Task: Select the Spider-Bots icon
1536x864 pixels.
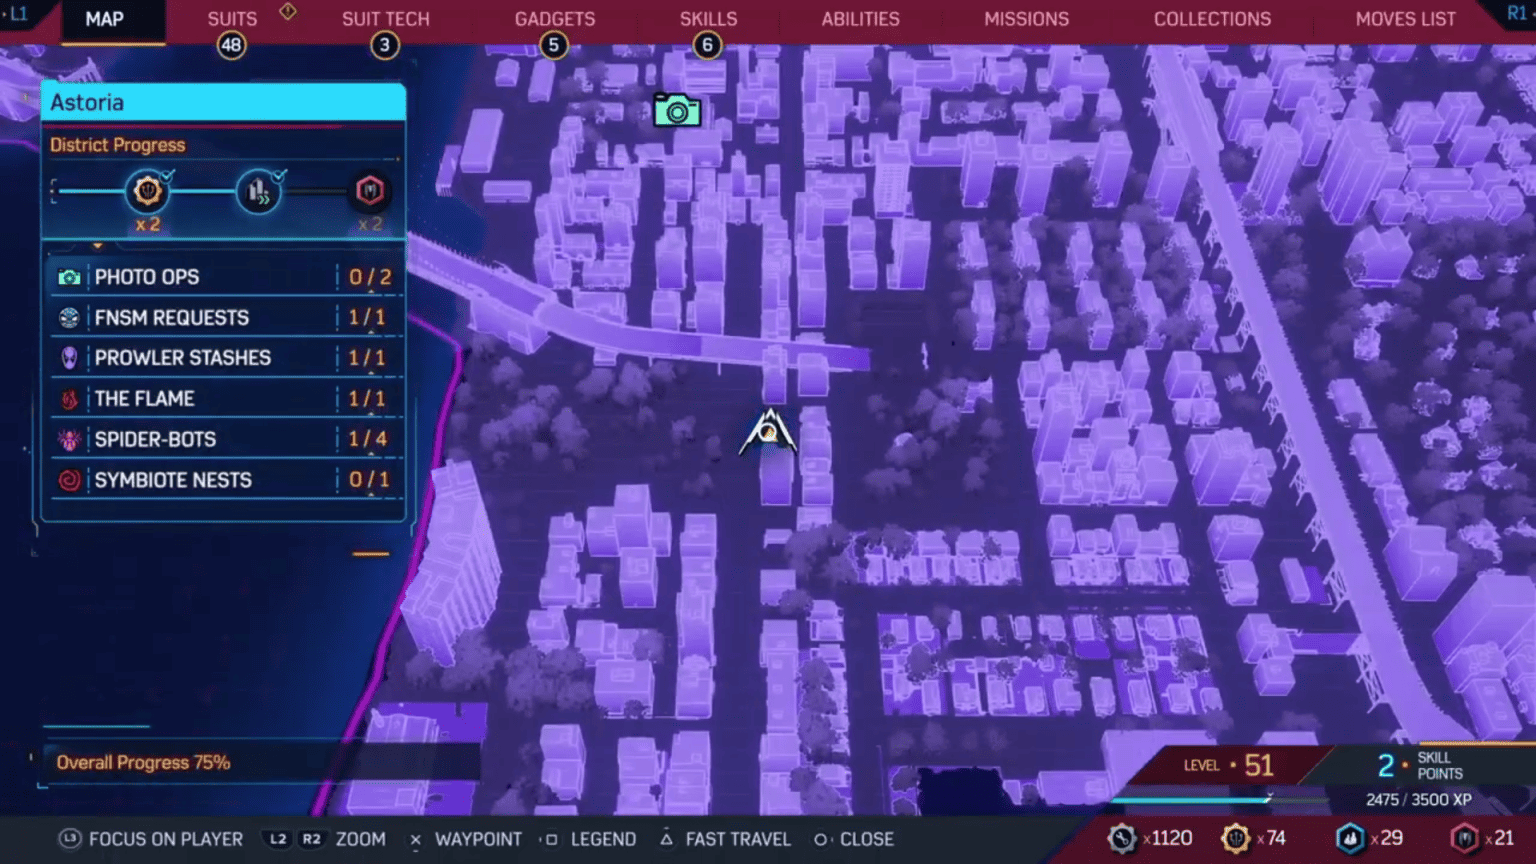Action: pos(68,439)
